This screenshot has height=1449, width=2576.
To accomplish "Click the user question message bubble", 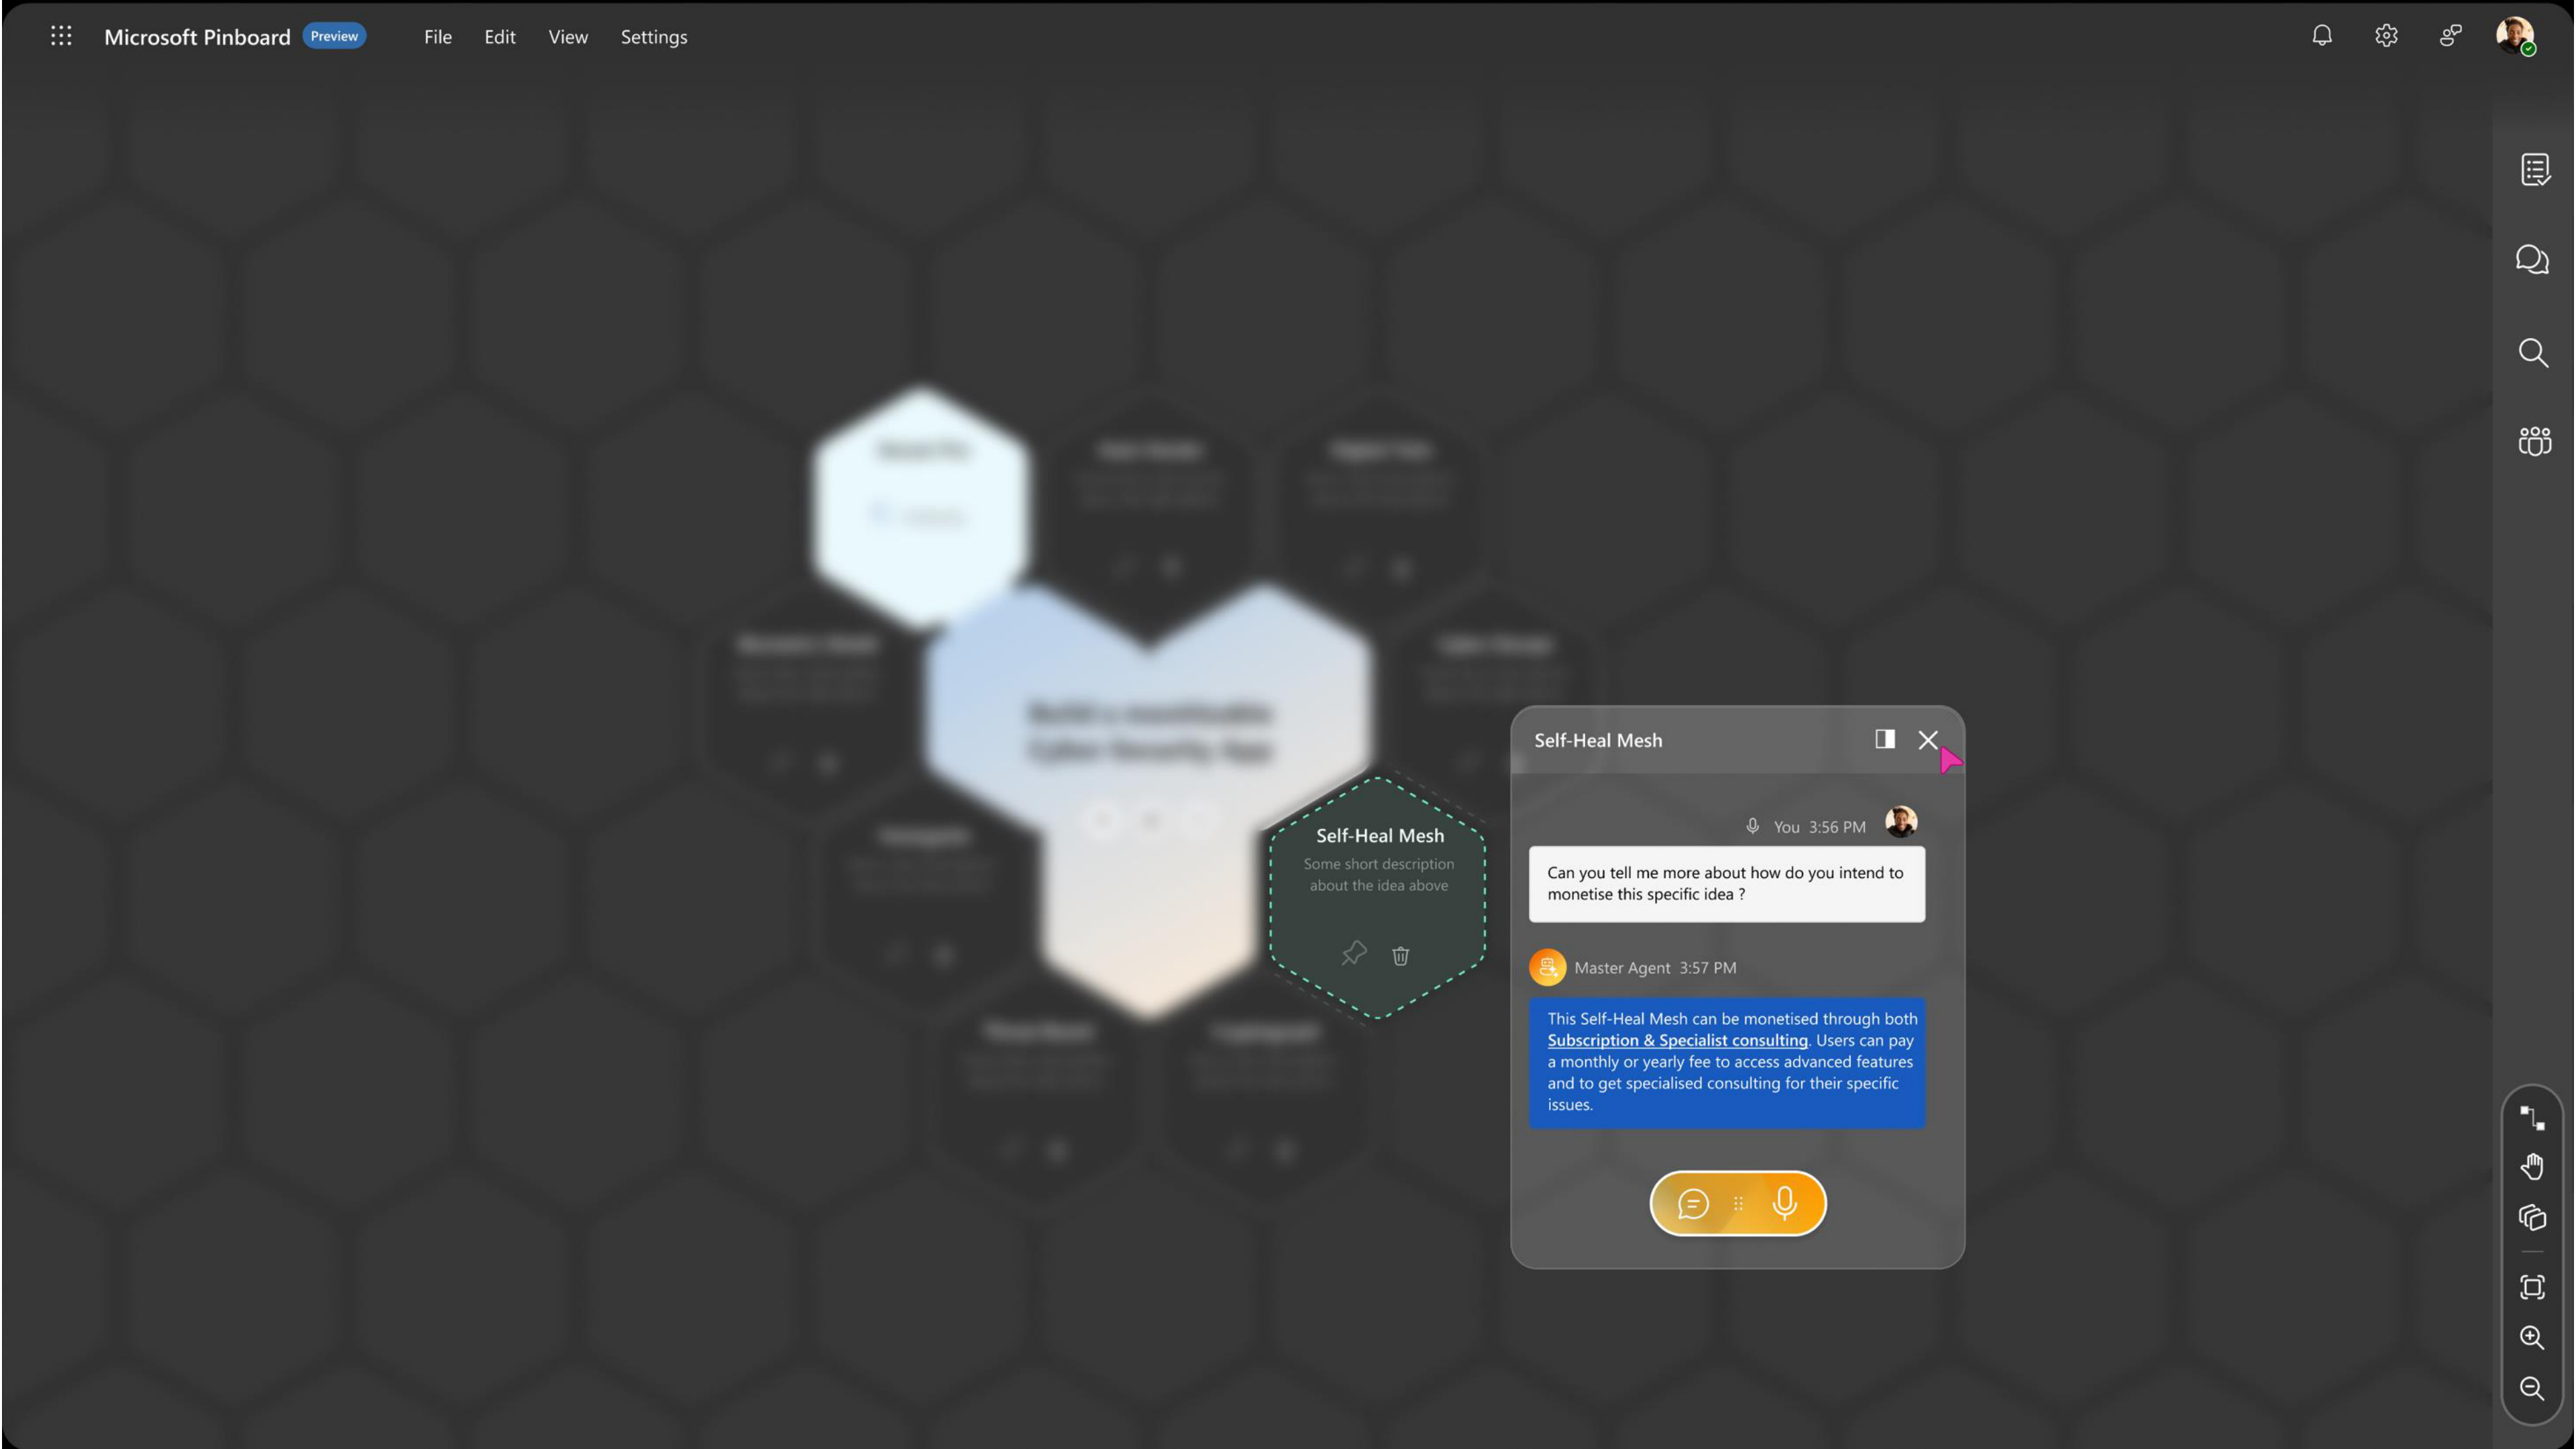I will [1726, 883].
